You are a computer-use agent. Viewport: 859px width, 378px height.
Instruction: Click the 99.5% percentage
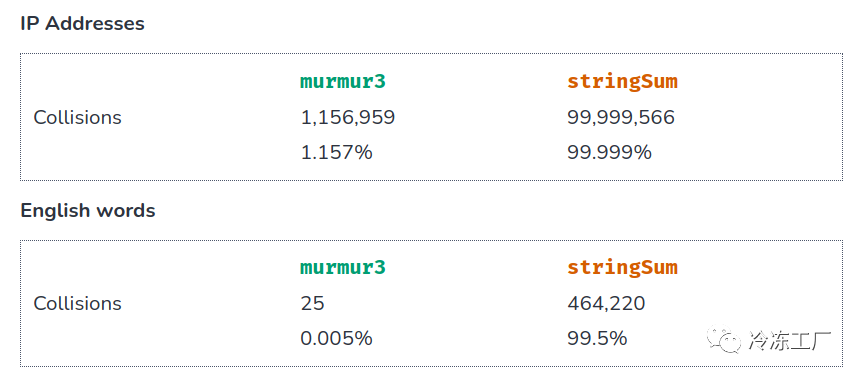(x=597, y=339)
